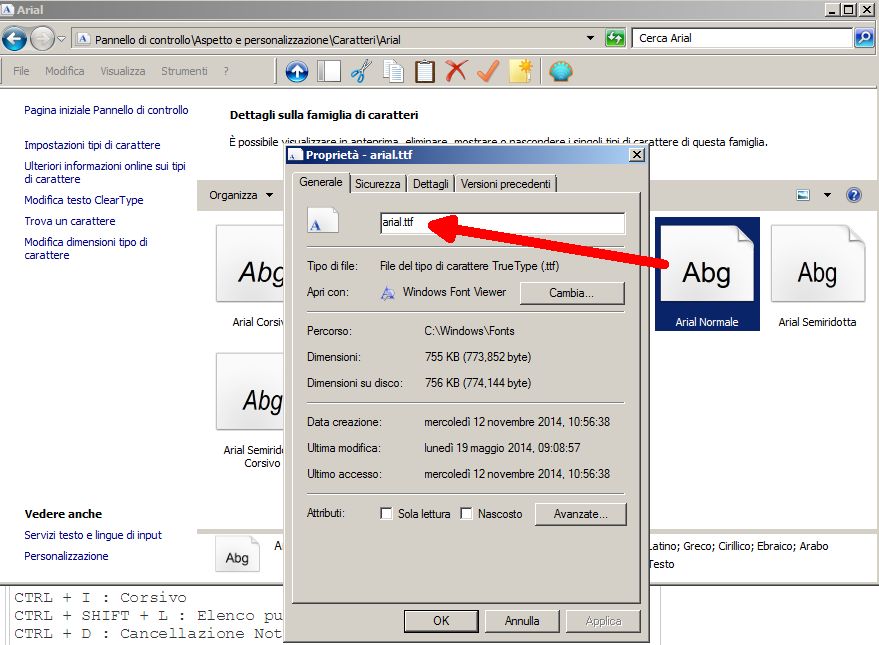Viewport: 879px width, 645px height.
Task: Click the Windows Font Viewer icon
Action: [387, 292]
